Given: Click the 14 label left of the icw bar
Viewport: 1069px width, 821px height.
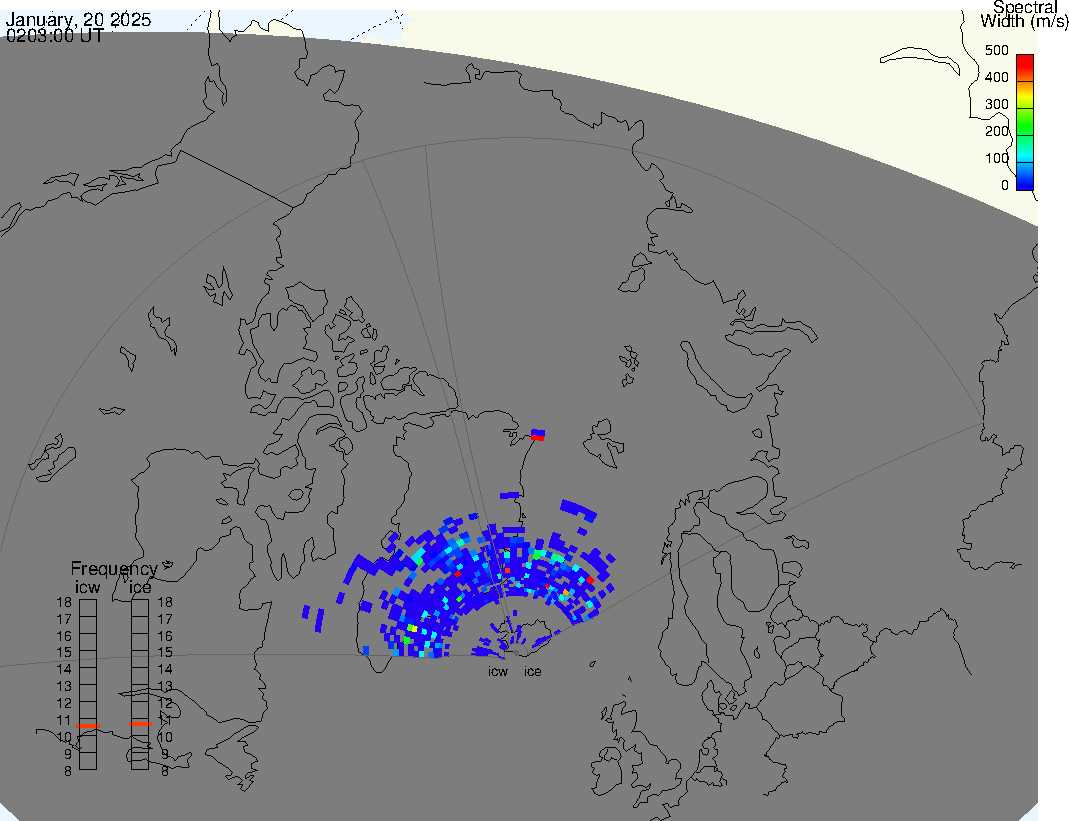Looking at the screenshot, I should tap(64, 670).
